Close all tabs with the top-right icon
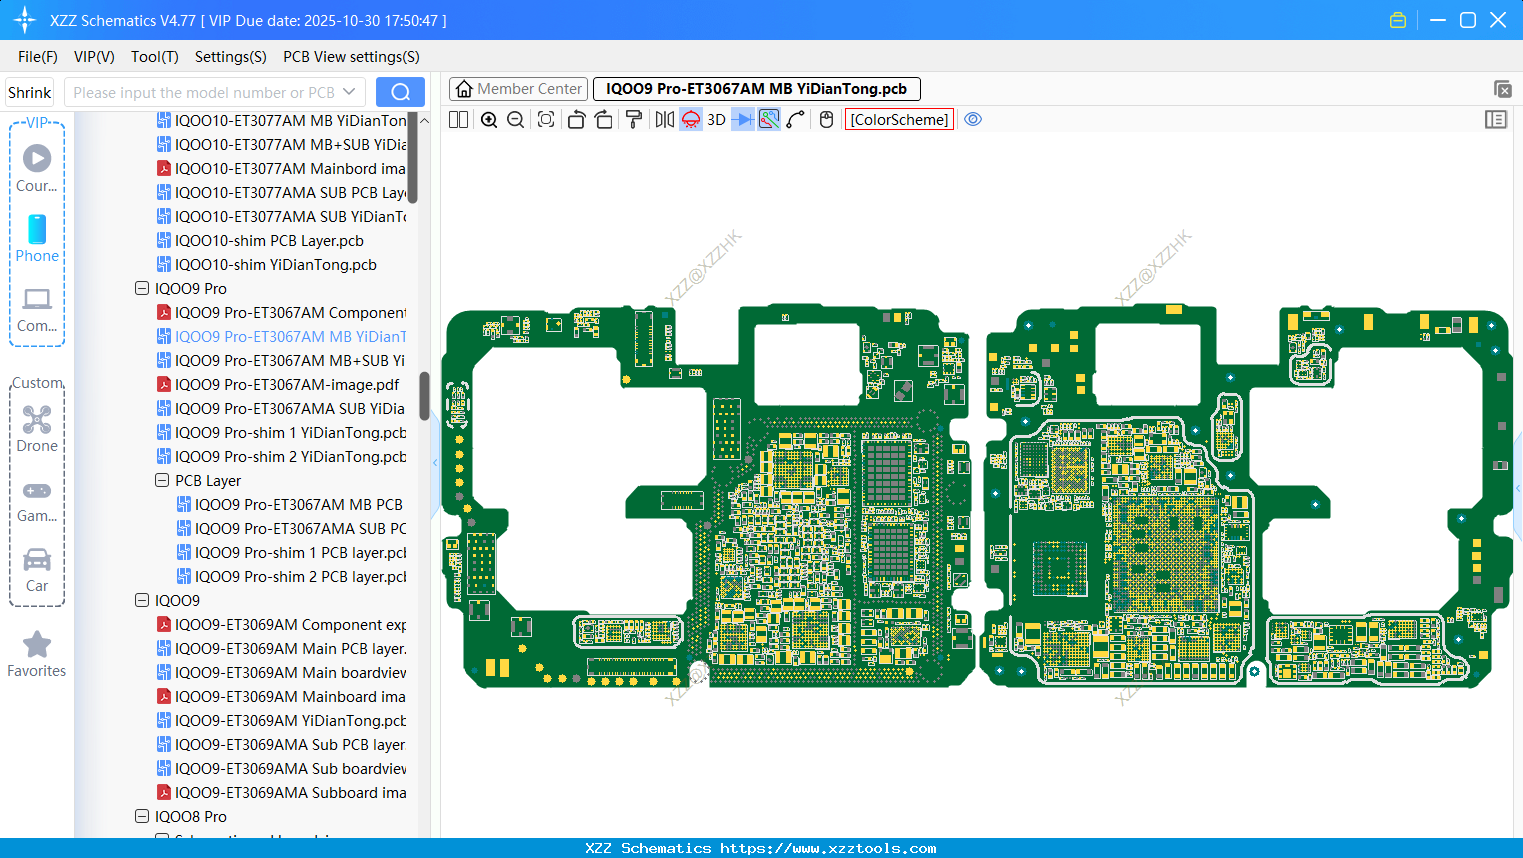This screenshot has width=1523, height=858. [1502, 89]
